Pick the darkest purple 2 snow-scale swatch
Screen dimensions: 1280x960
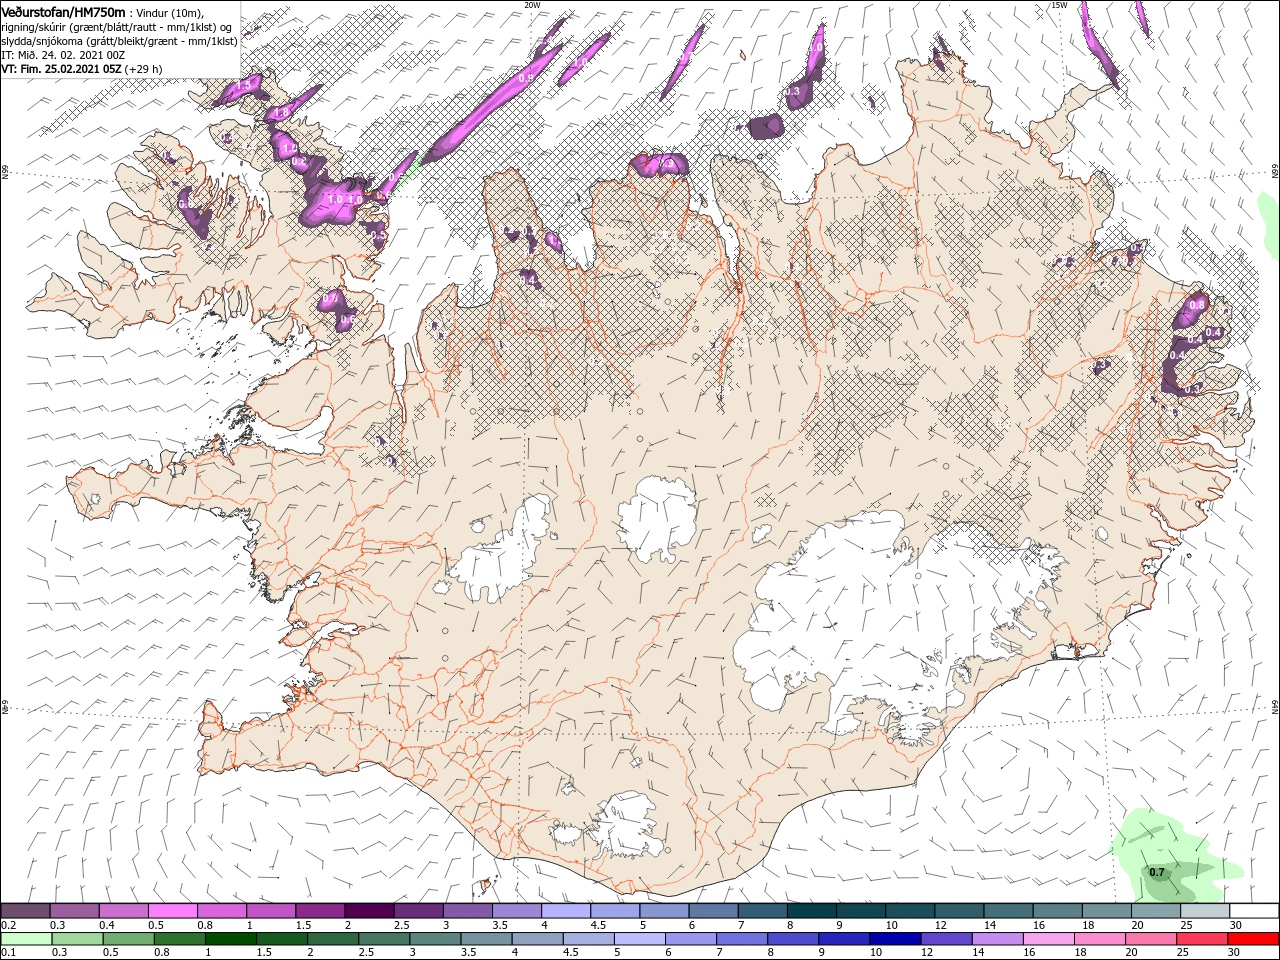point(368,911)
